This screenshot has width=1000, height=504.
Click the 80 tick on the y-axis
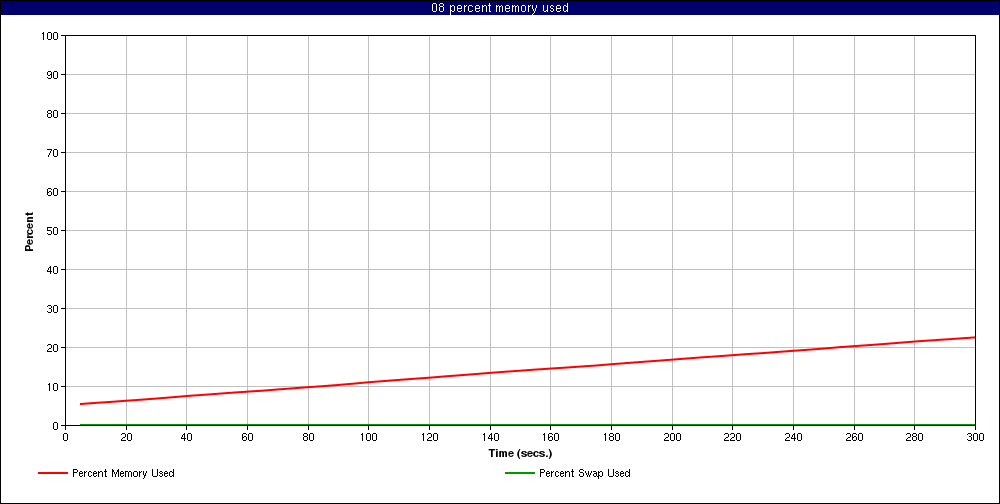pos(53,114)
